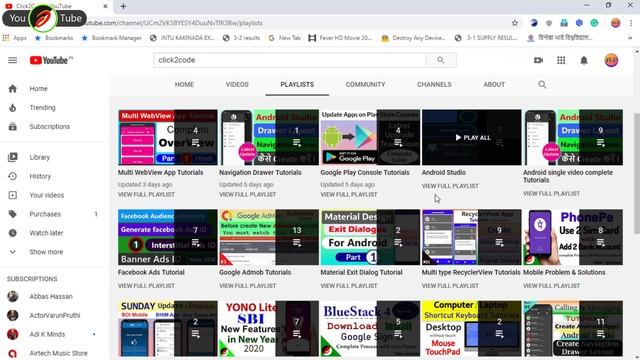Open the Destroy Any Device bookmark
640x360 pixels.
coord(414,38)
